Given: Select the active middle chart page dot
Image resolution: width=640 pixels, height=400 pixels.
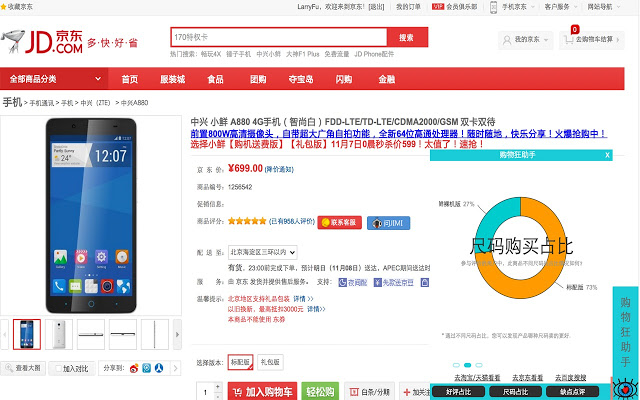Looking at the screenshot, I should (468, 365).
